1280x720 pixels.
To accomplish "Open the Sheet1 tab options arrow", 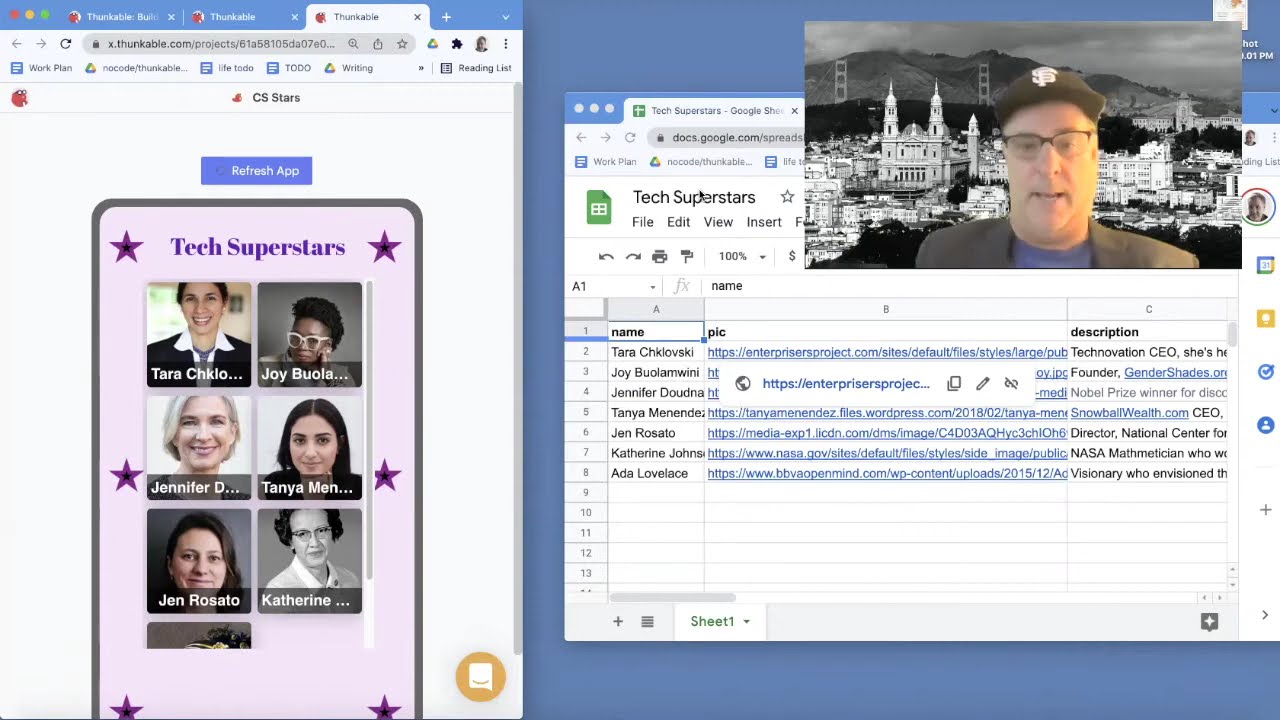I will [x=746, y=622].
